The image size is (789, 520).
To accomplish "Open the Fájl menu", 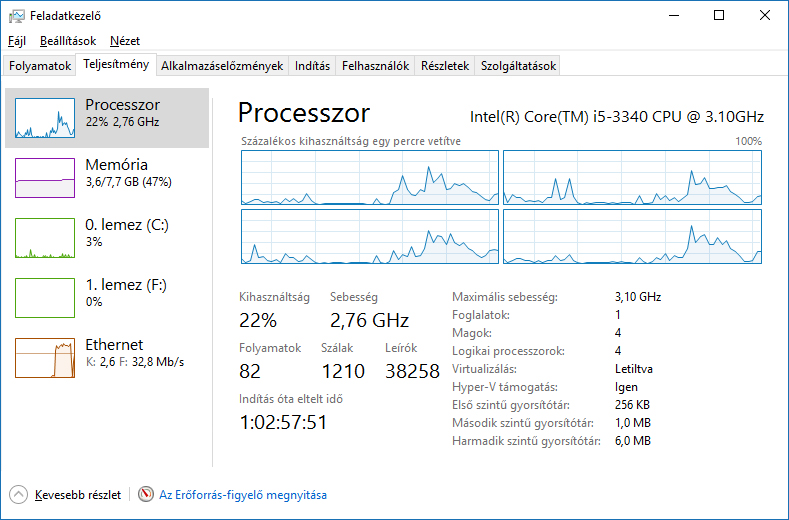I will click(x=17, y=41).
